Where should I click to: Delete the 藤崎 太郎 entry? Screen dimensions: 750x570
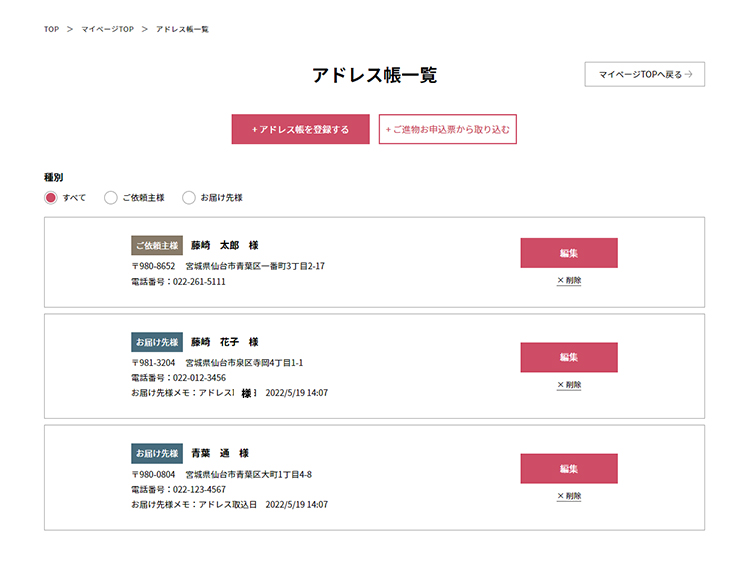(x=568, y=281)
